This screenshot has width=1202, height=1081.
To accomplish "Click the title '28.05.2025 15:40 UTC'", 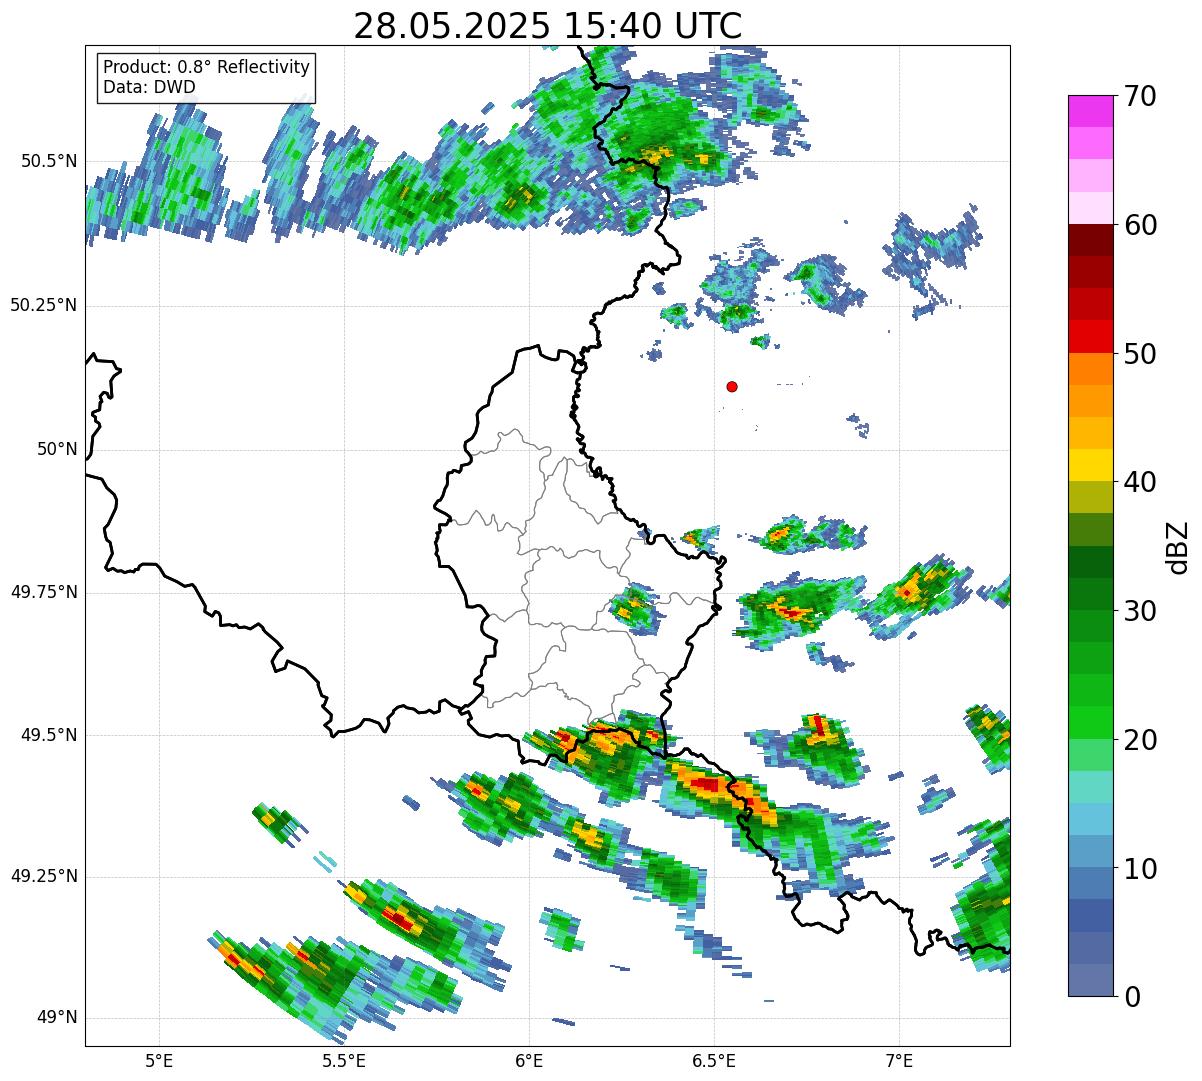I will pyautogui.click(x=548, y=25).
